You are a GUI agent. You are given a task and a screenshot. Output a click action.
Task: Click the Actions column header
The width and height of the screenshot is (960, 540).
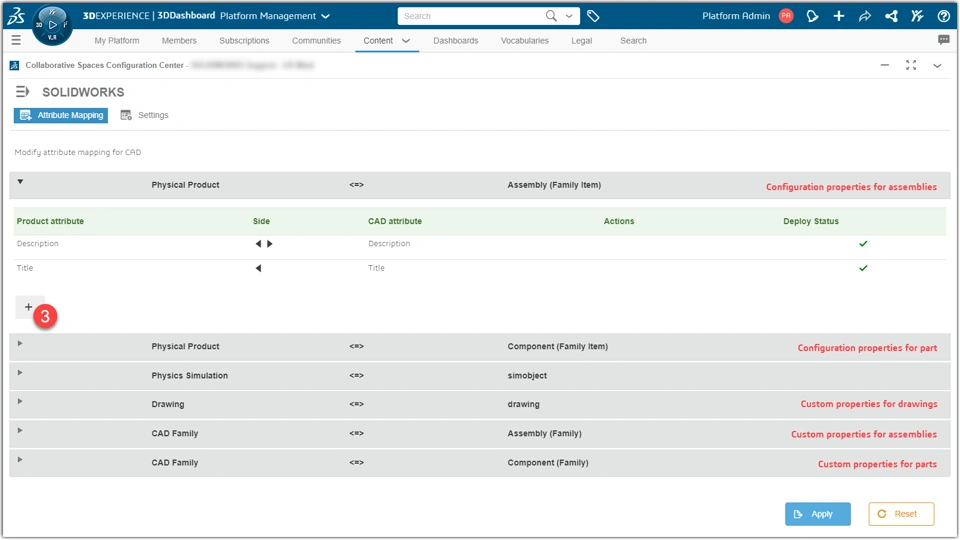coord(619,221)
